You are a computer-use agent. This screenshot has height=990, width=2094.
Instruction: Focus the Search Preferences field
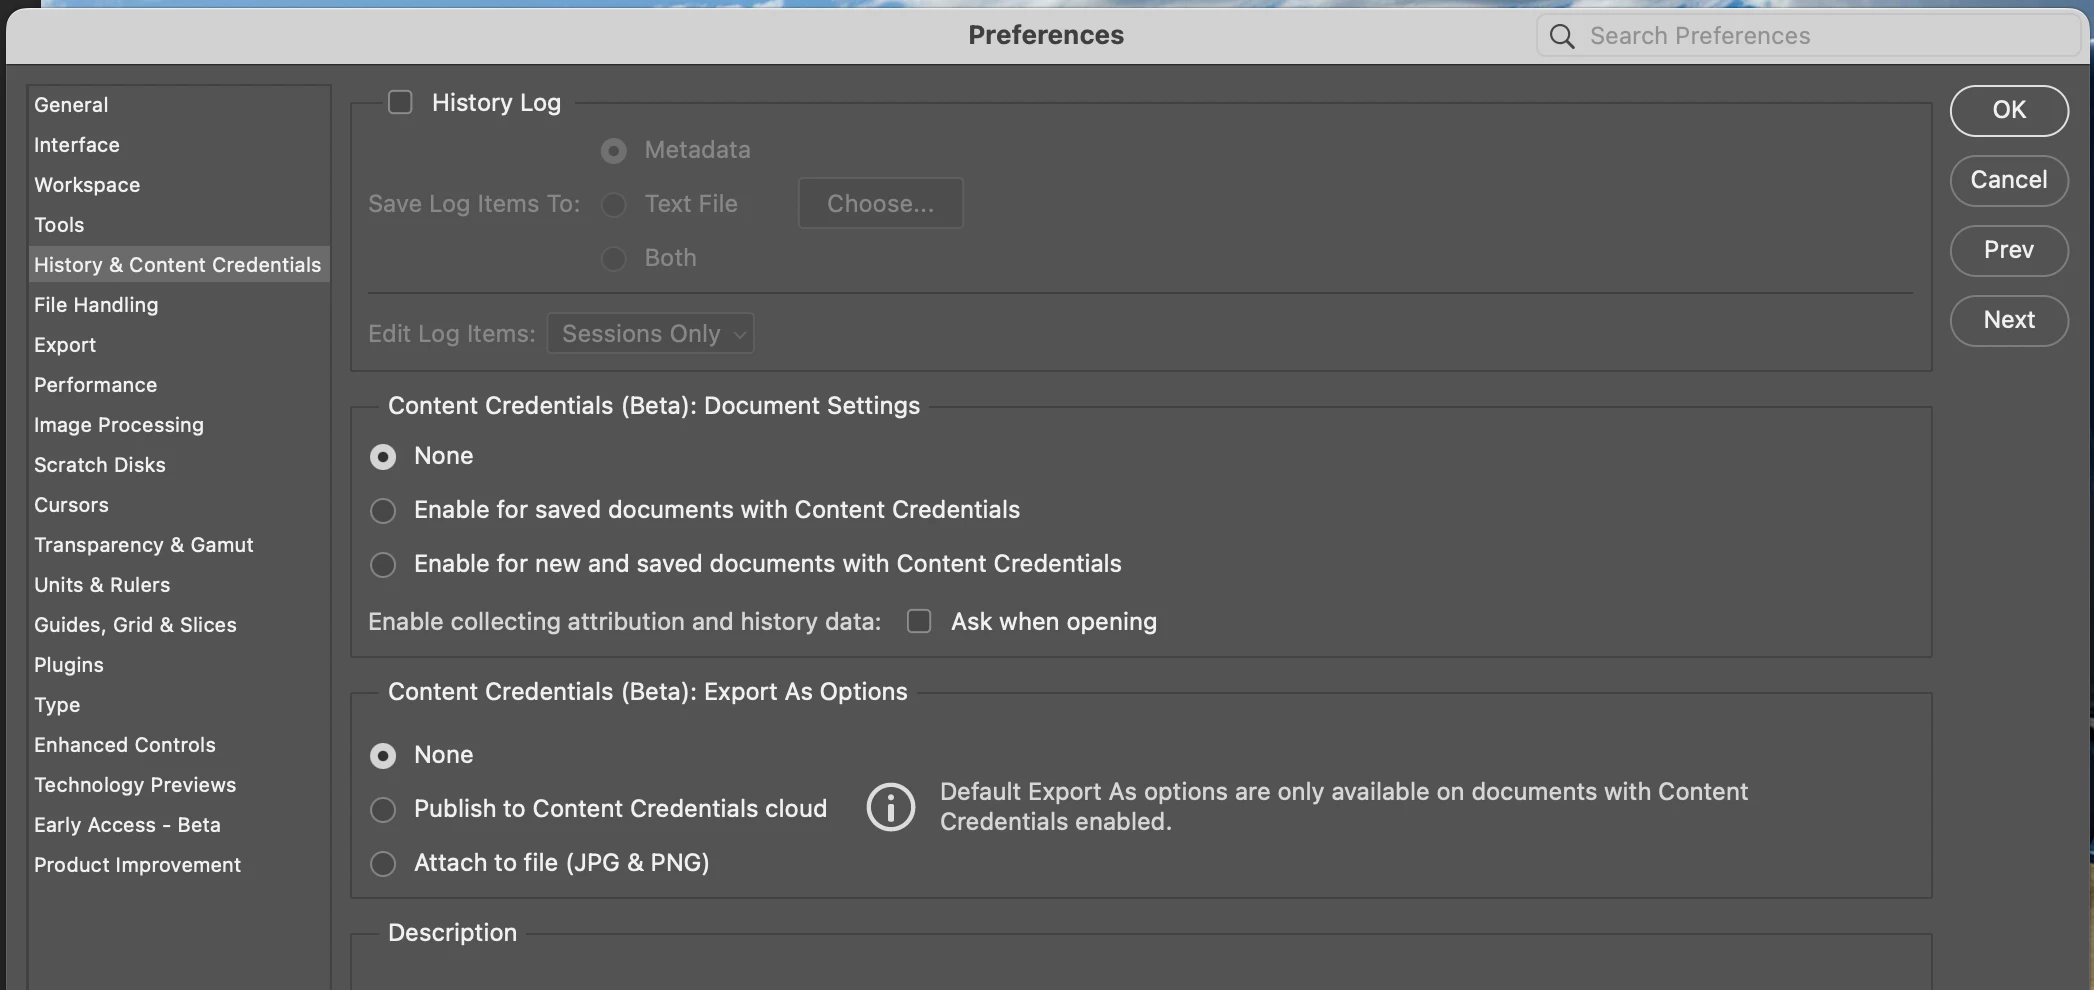pyautogui.click(x=1808, y=36)
